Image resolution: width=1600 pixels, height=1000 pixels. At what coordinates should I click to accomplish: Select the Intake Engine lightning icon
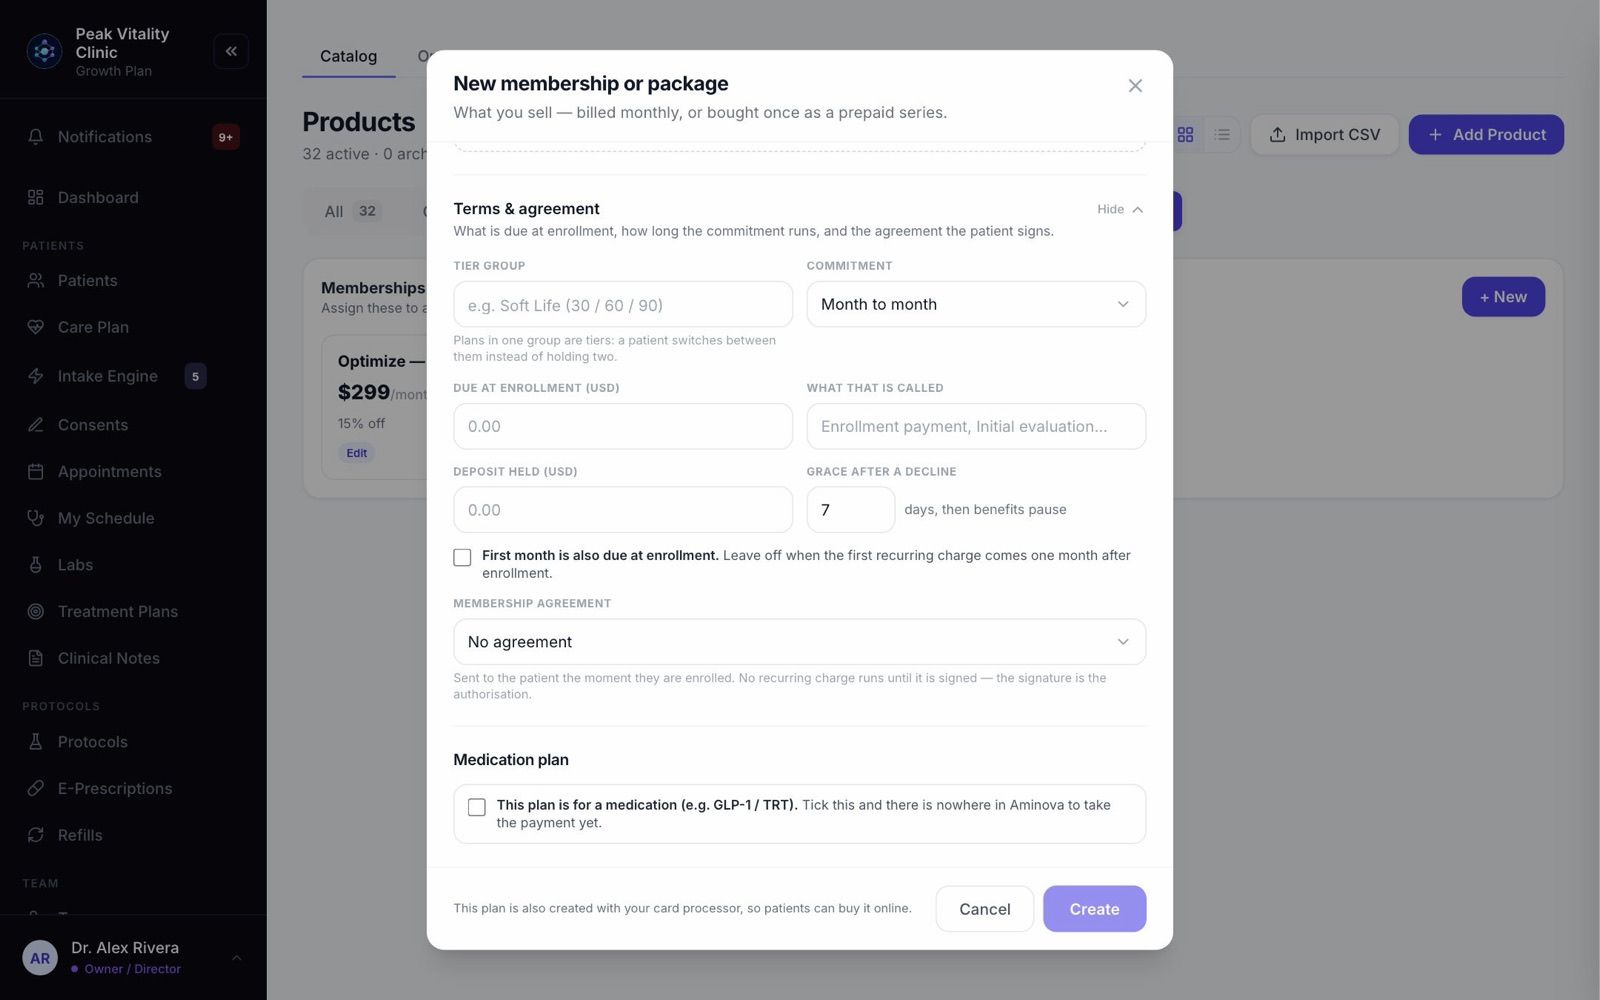click(36, 376)
